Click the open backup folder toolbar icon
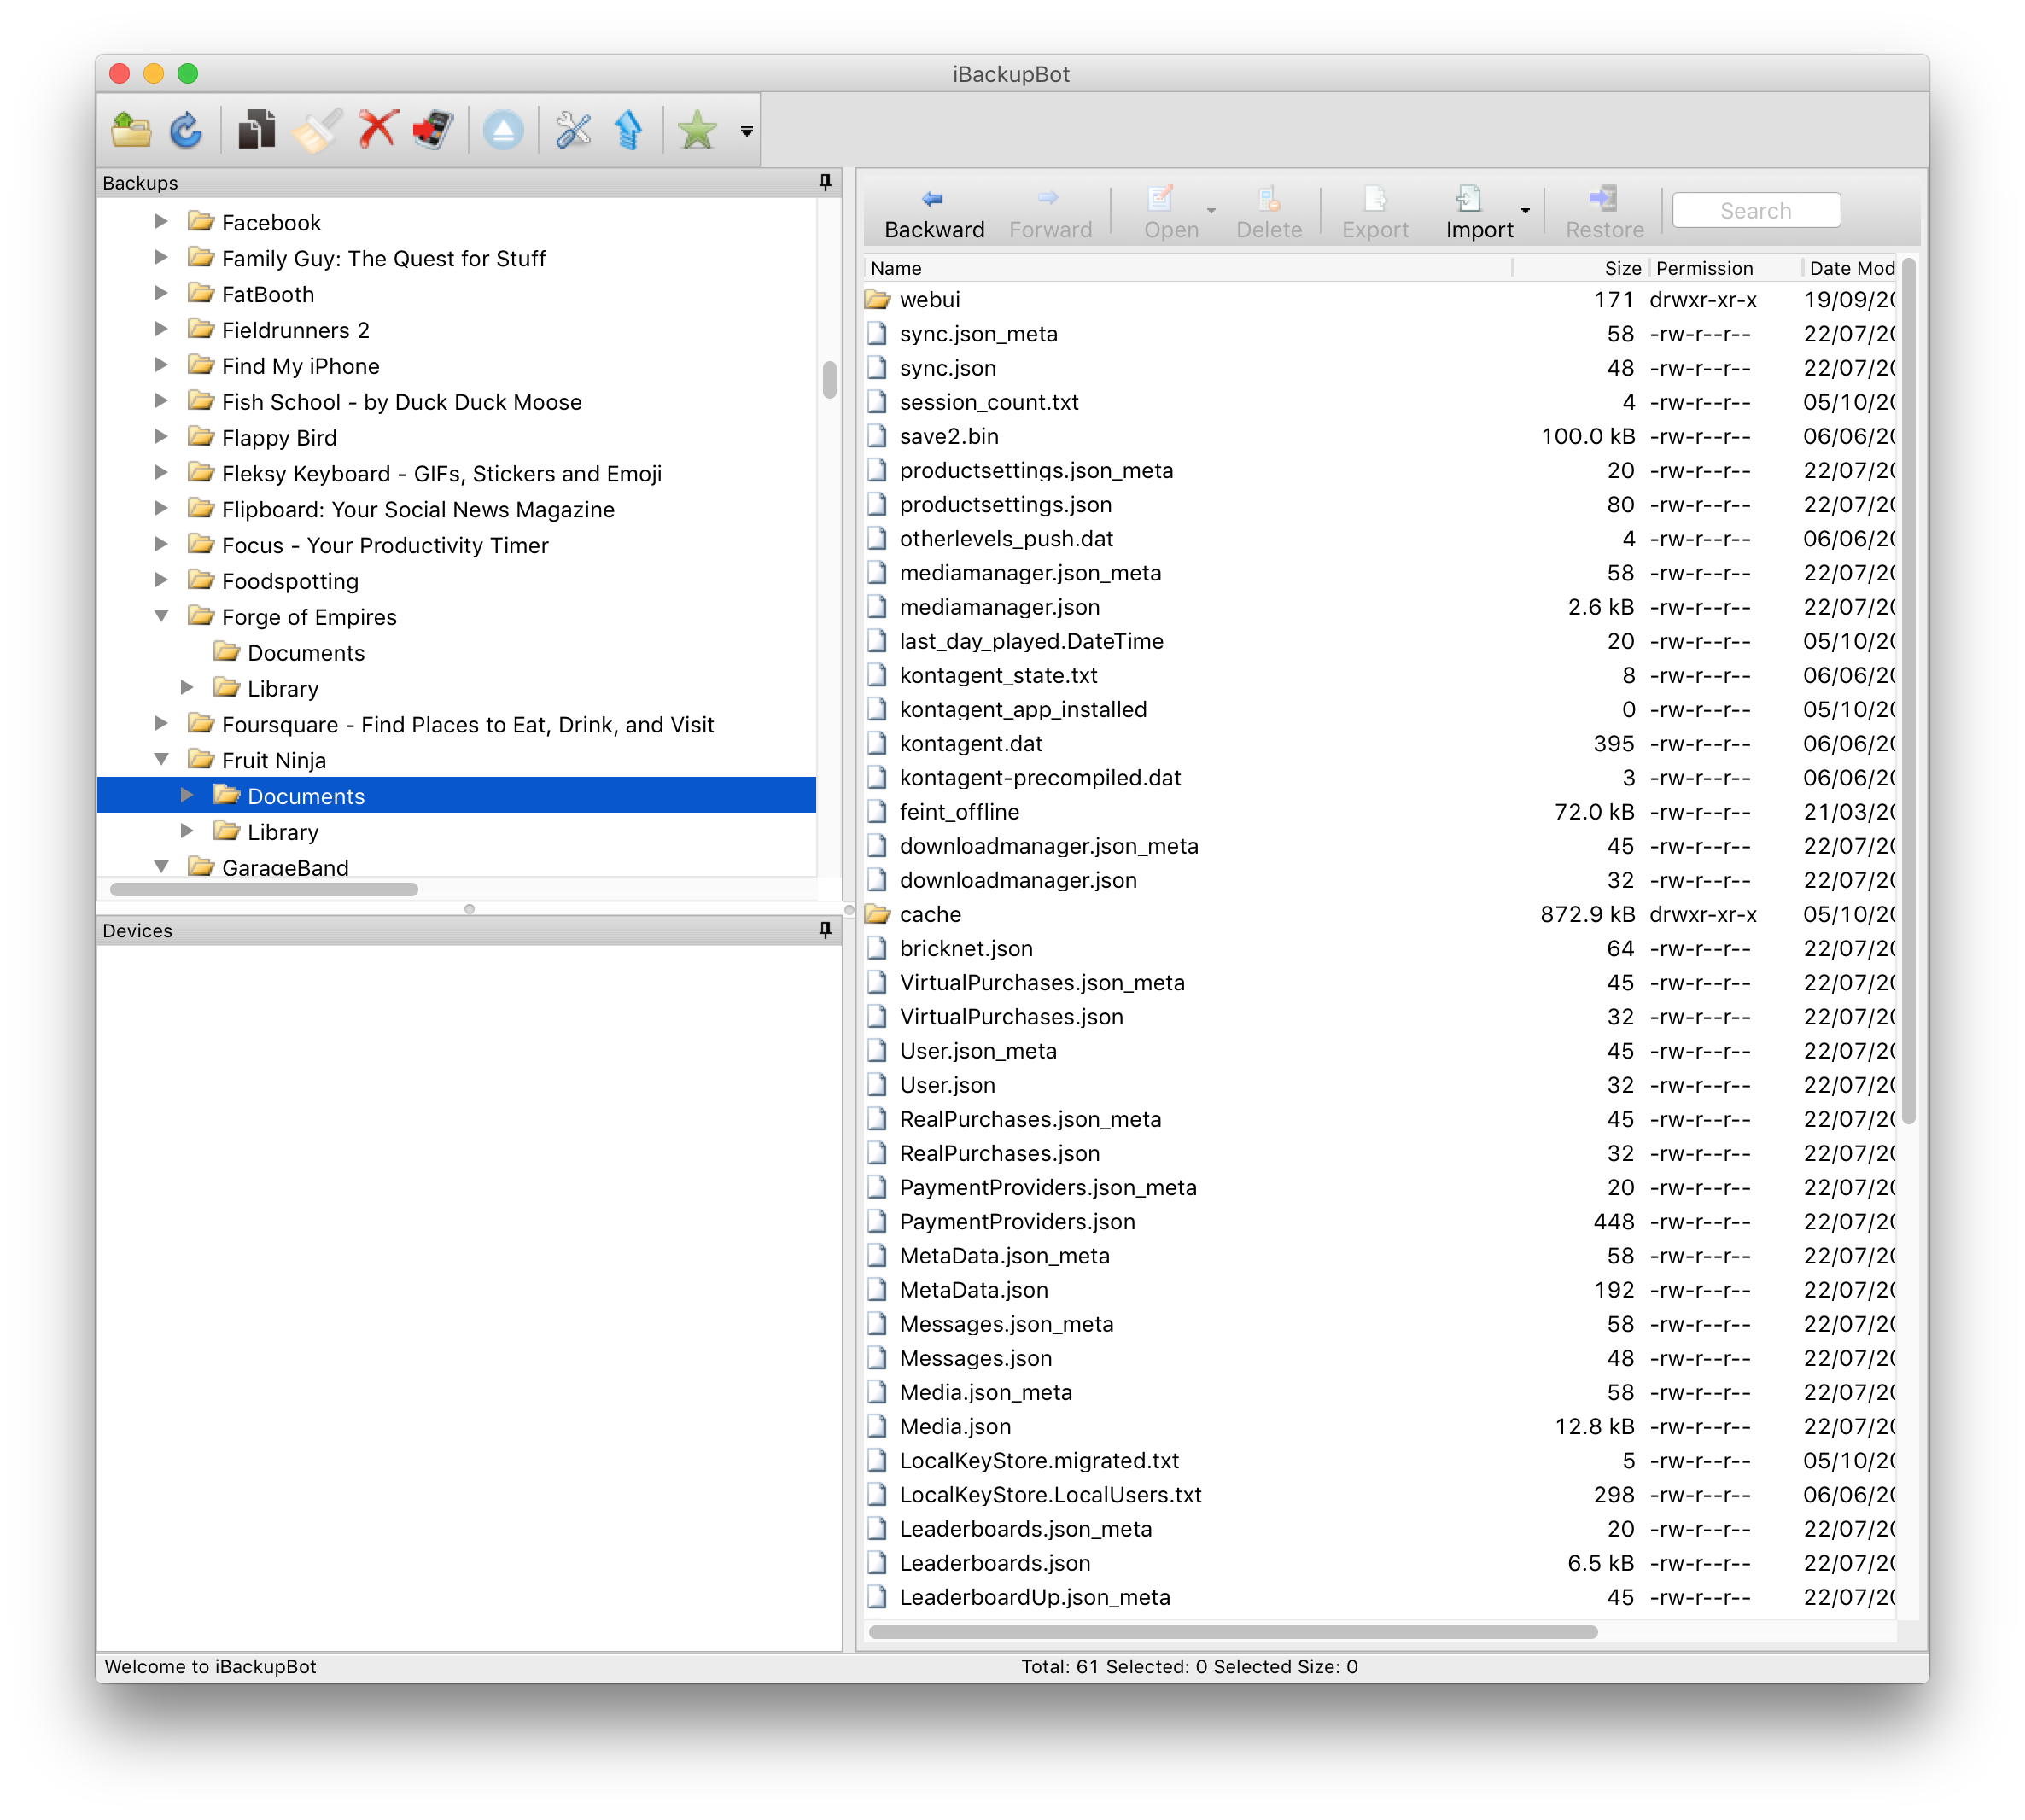2025x1820 pixels. click(x=131, y=130)
